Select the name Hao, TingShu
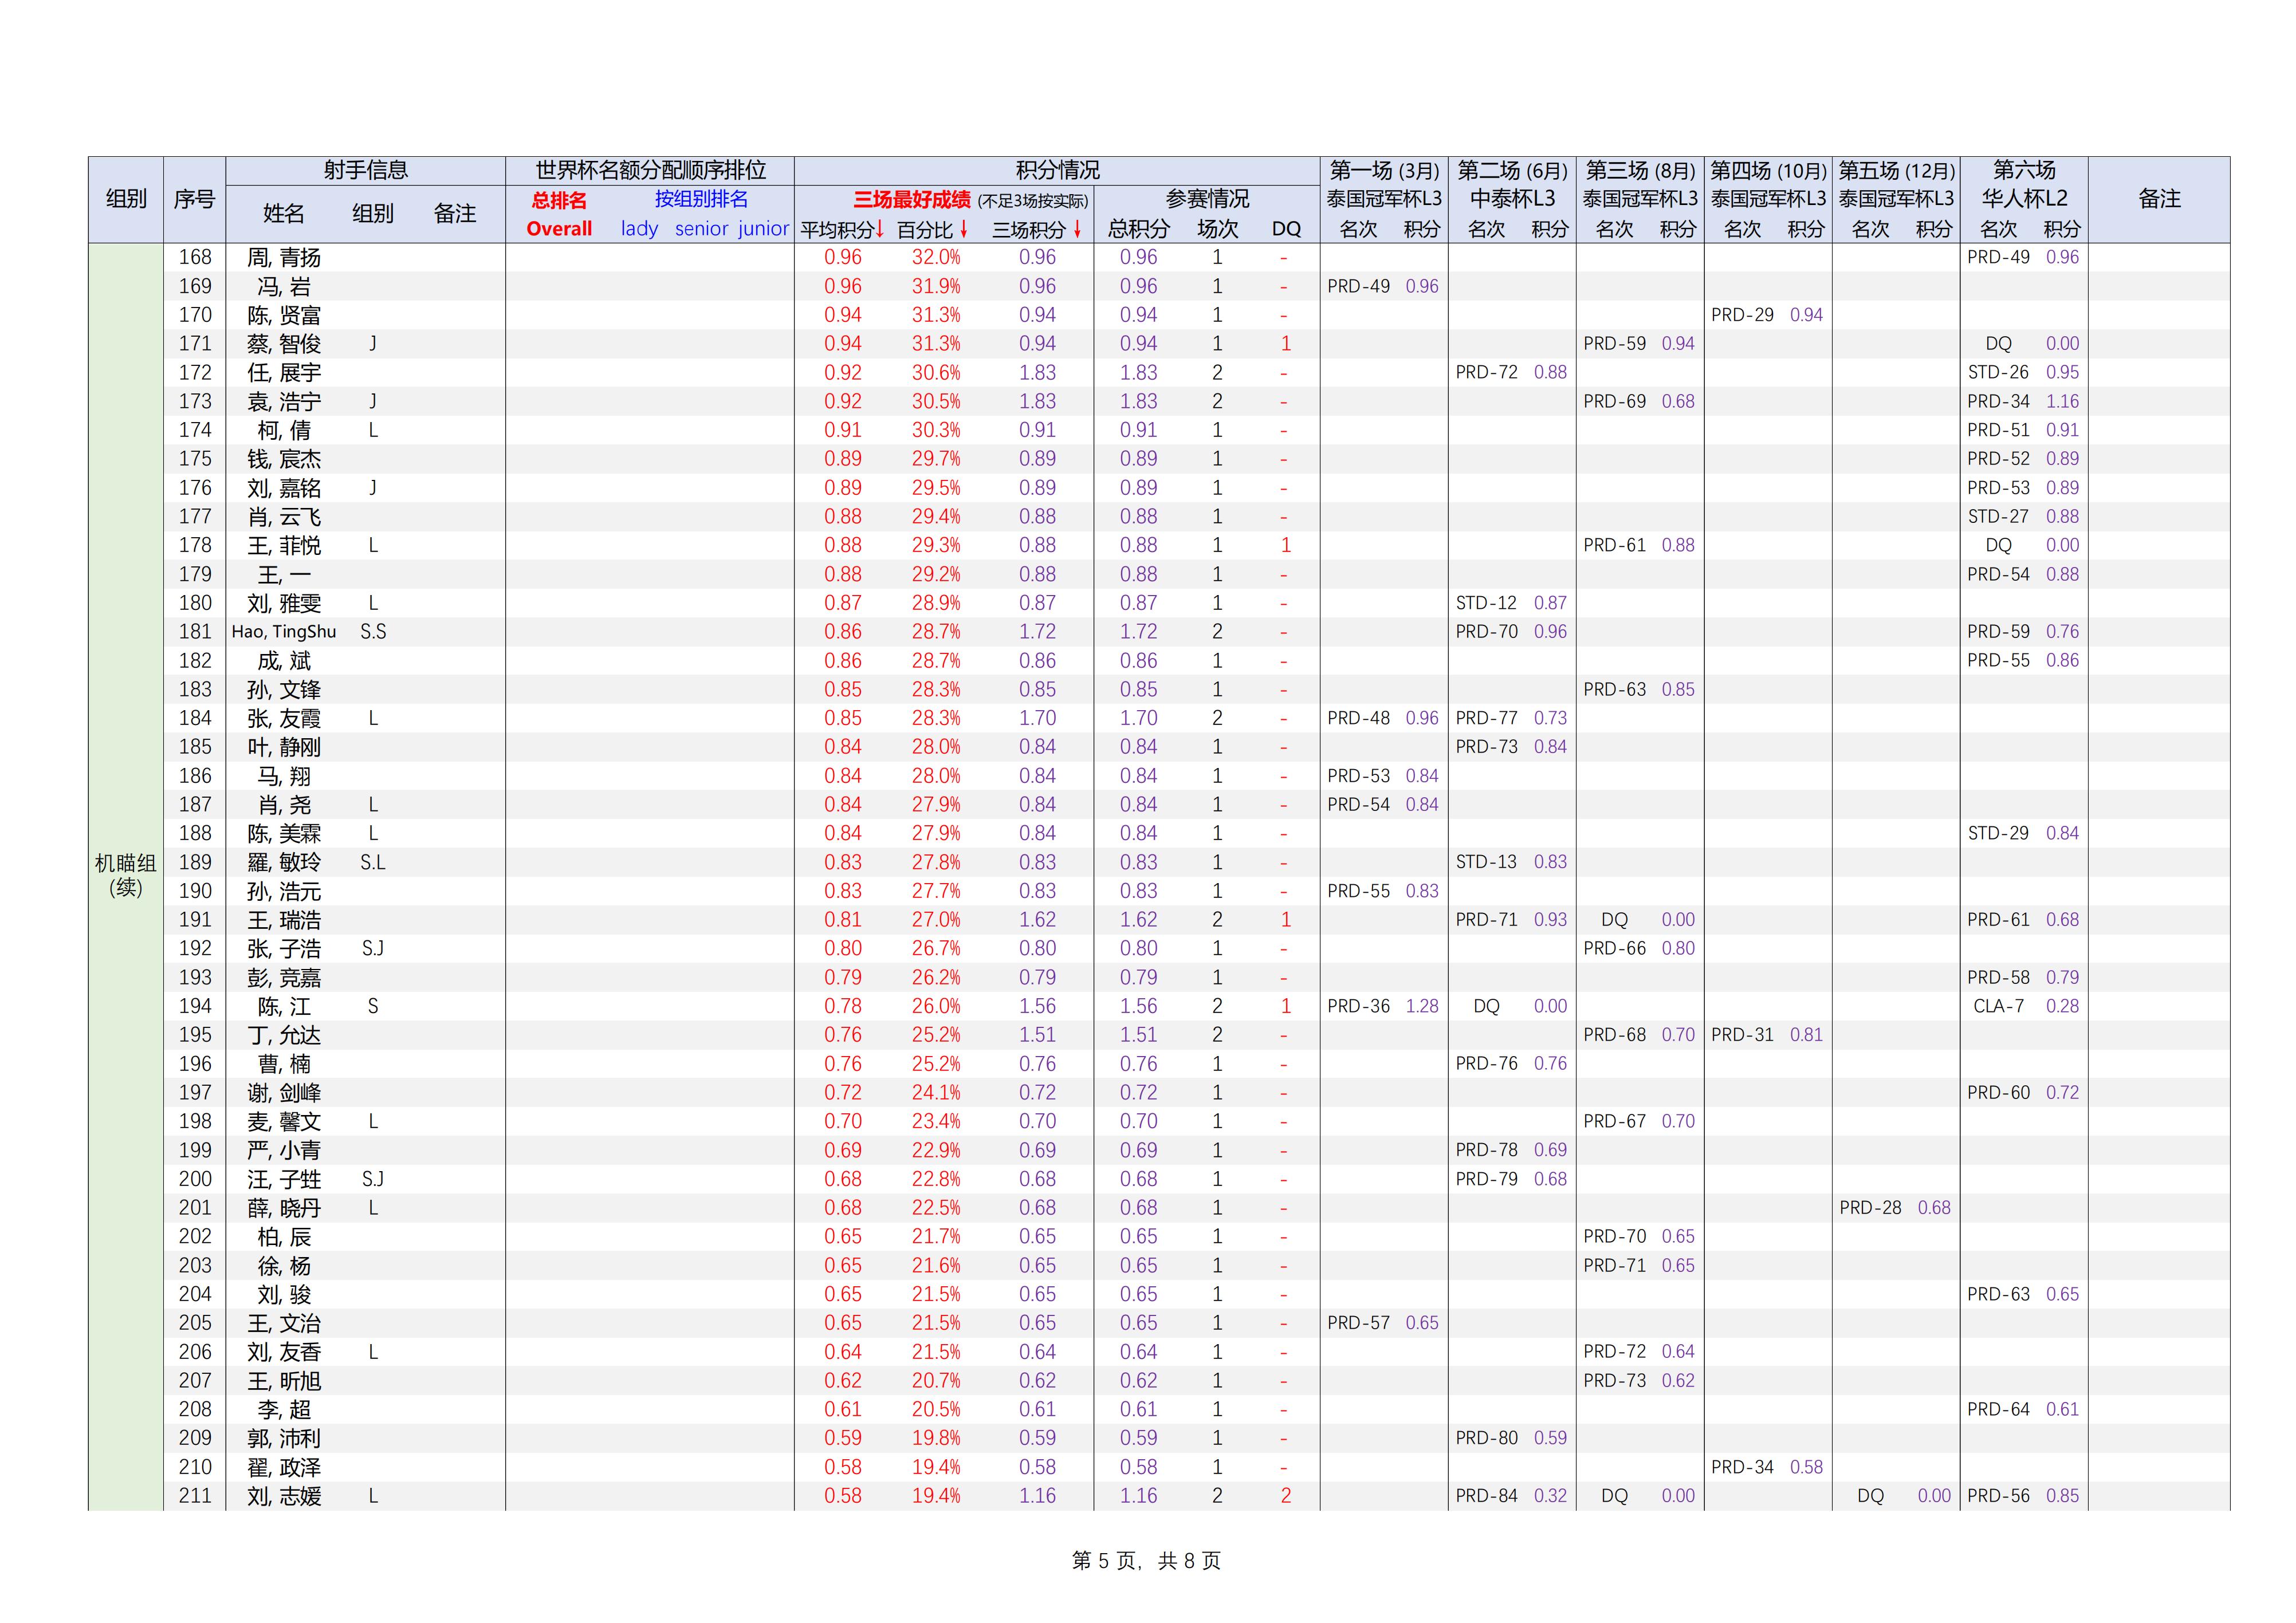Viewport: 2296px width, 1623px height. 284,632
